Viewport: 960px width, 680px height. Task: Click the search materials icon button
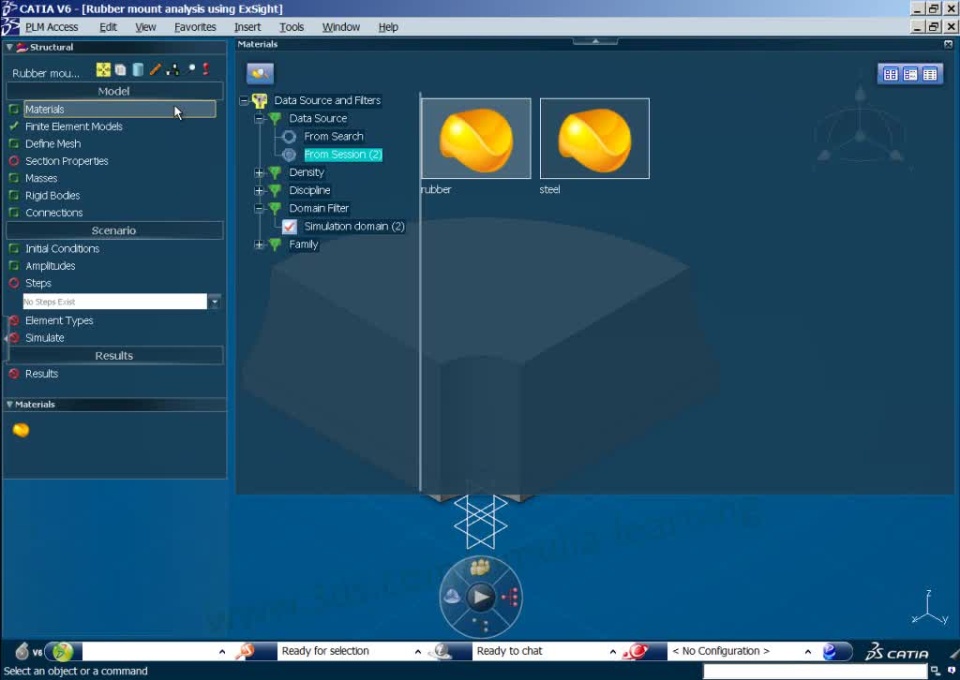click(260, 73)
